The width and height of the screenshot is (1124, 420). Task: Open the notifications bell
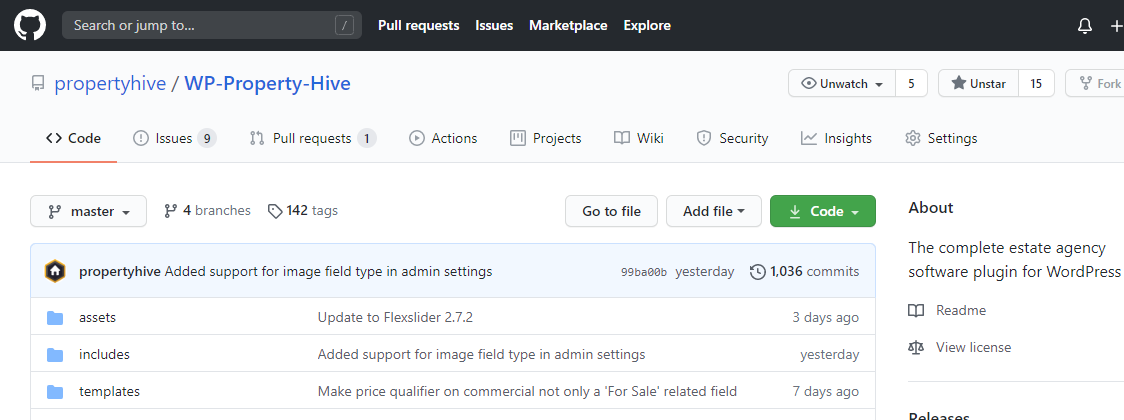tap(1085, 26)
